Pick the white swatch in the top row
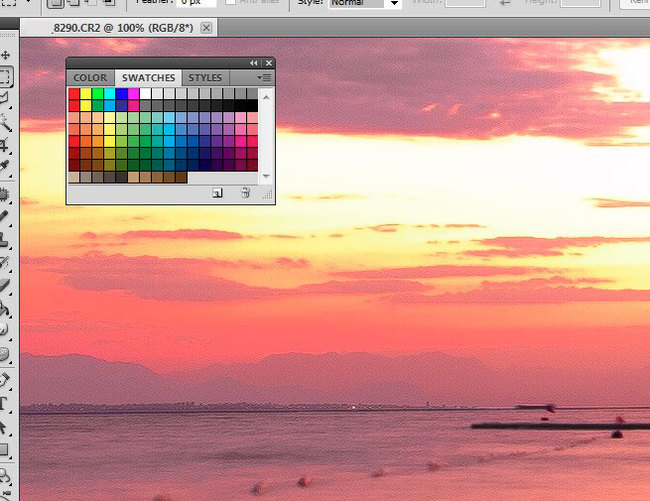650x501 pixels. [x=146, y=93]
